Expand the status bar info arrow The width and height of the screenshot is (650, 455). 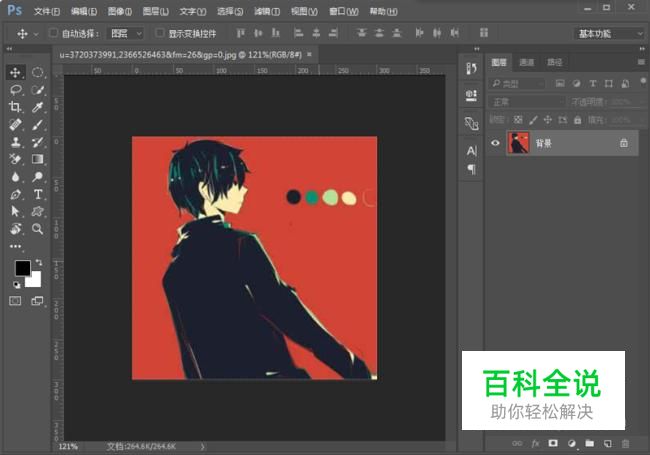[x=202, y=447]
